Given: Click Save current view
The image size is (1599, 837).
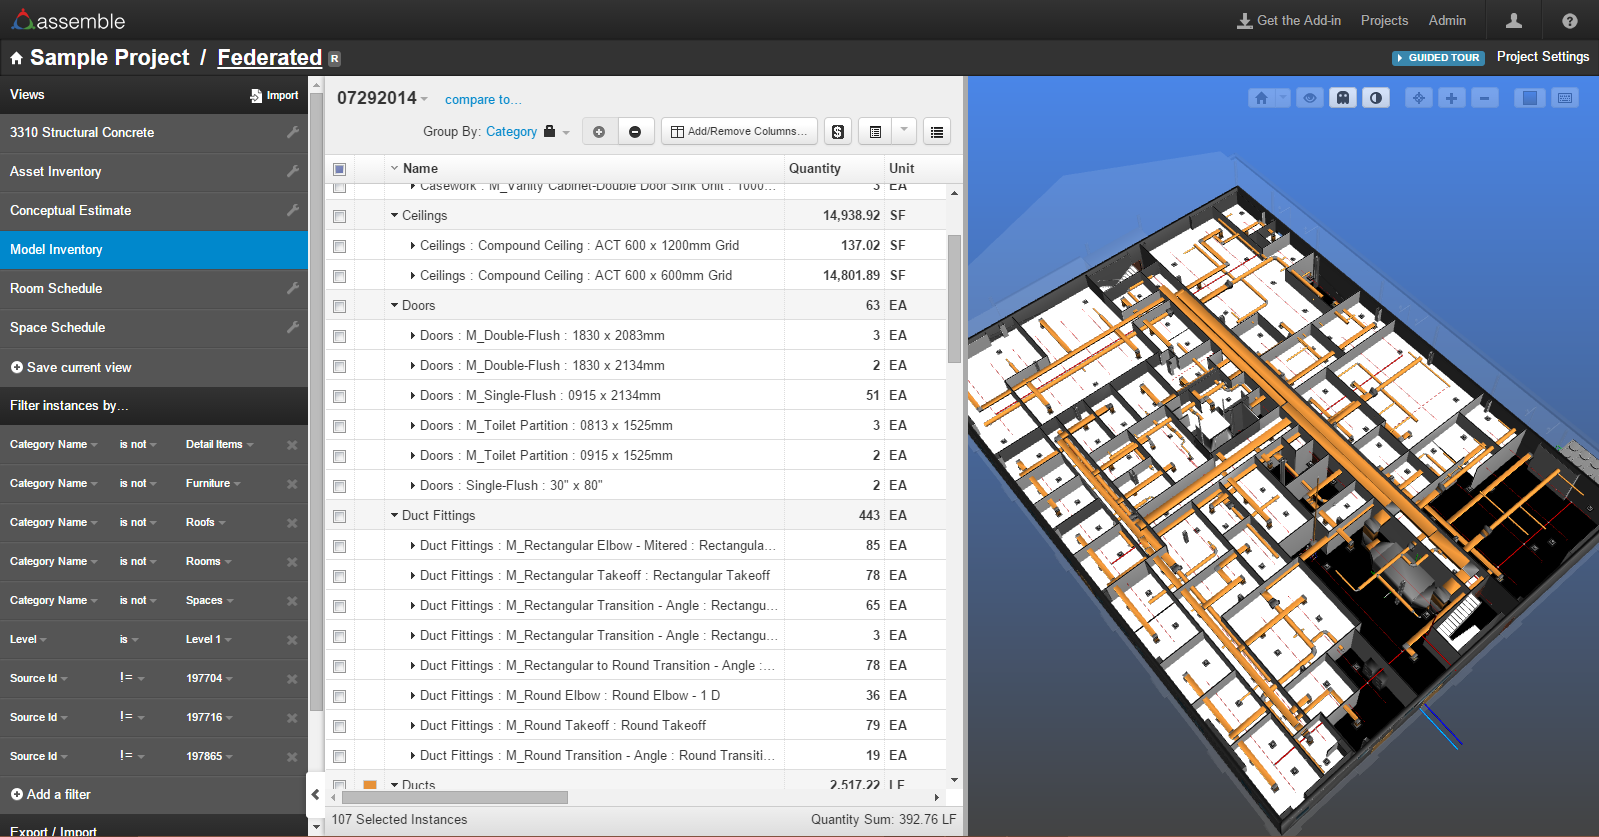Looking at the screenshot, I should (71, 367).
